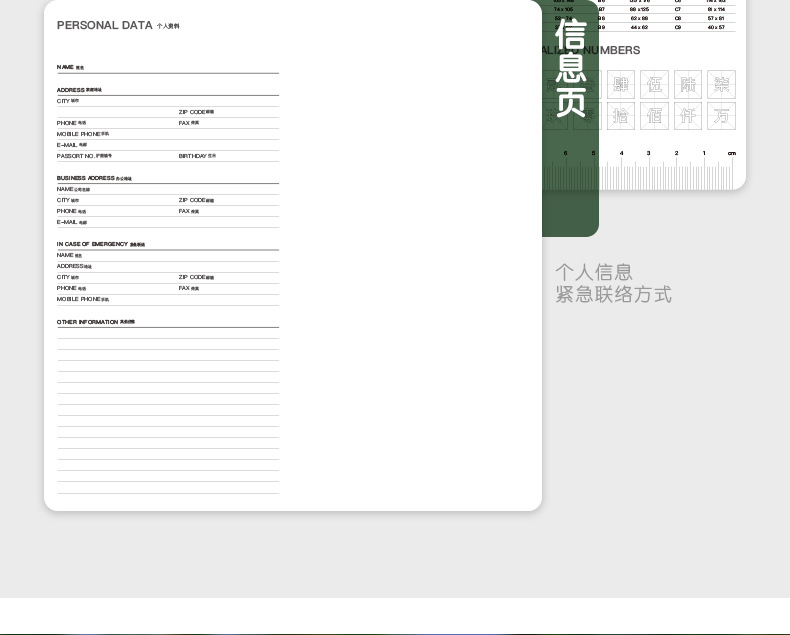Click the CITY line under the first ADDRESS section
Image resolution: width=790 pixels, height=635 pixels.
click(168, 101)
